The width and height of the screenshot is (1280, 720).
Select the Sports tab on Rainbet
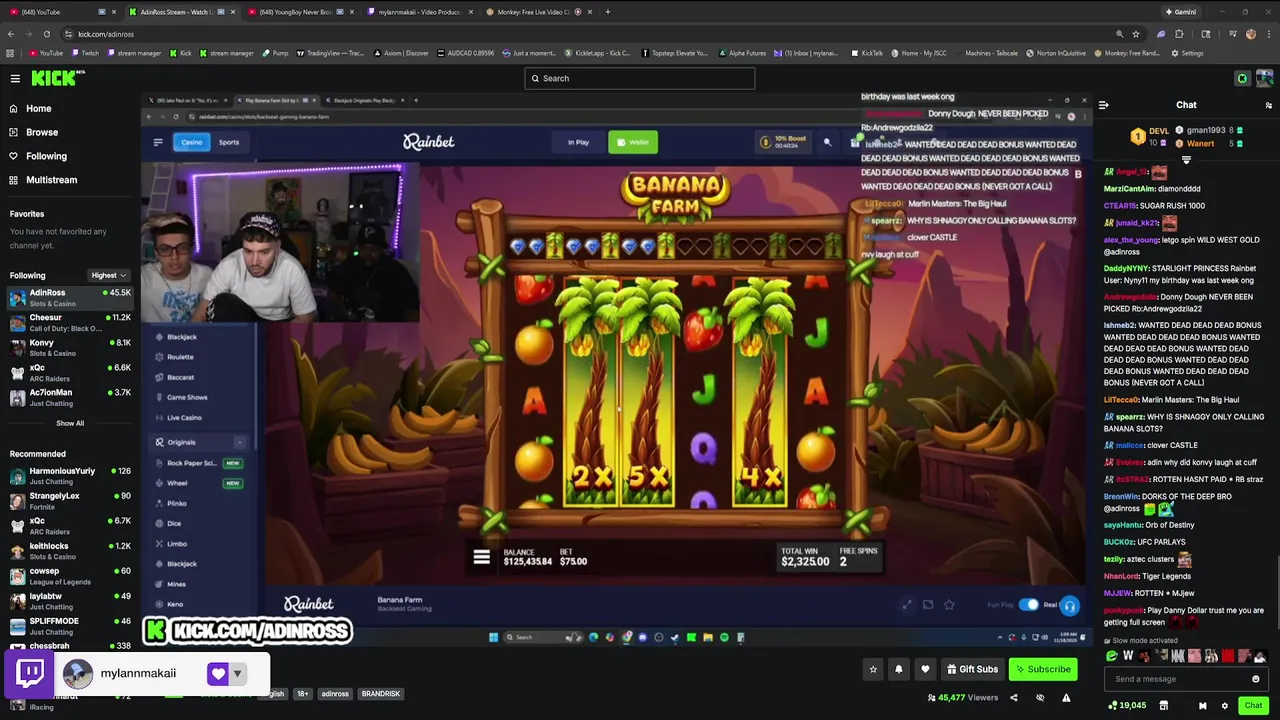click(229, 142)
